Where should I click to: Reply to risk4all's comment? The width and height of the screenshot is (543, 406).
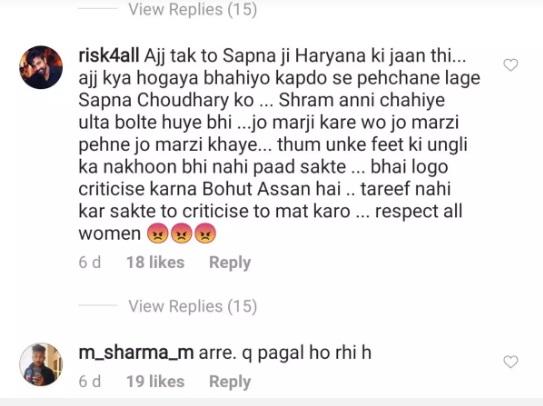click(230, 263)
